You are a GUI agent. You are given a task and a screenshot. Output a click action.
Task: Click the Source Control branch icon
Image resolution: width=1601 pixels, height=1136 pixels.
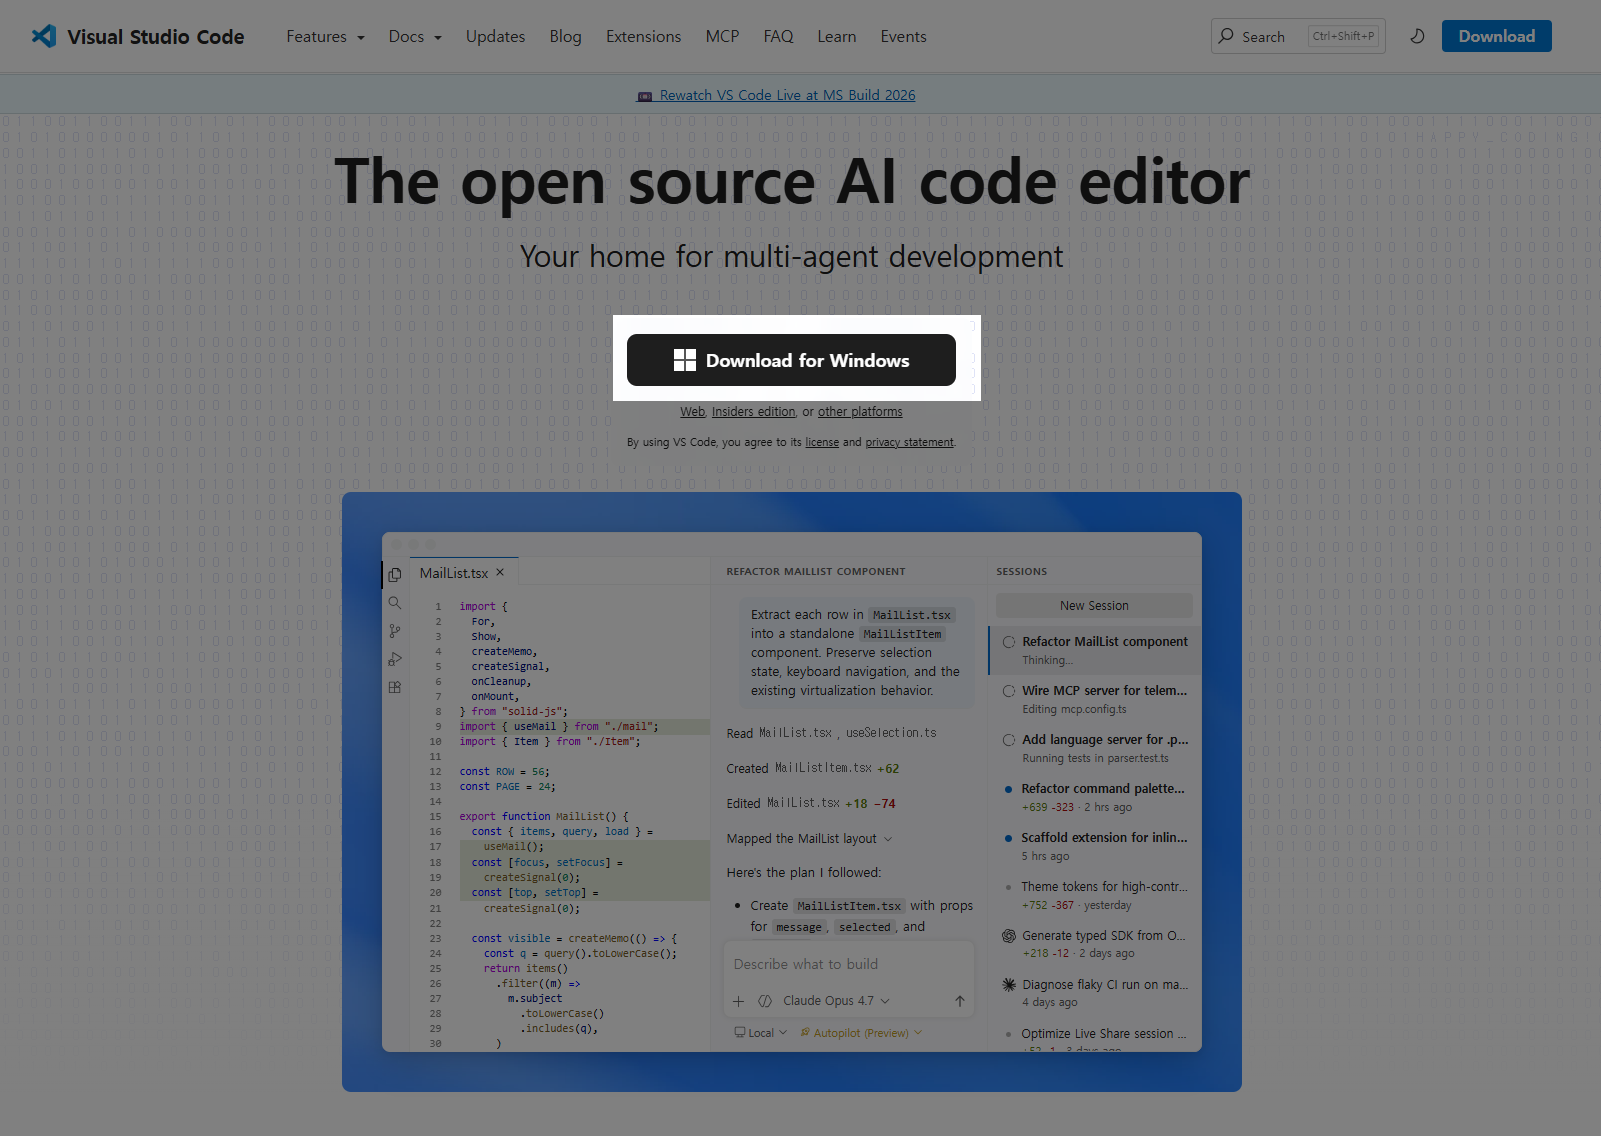click(x=395, y=631)
